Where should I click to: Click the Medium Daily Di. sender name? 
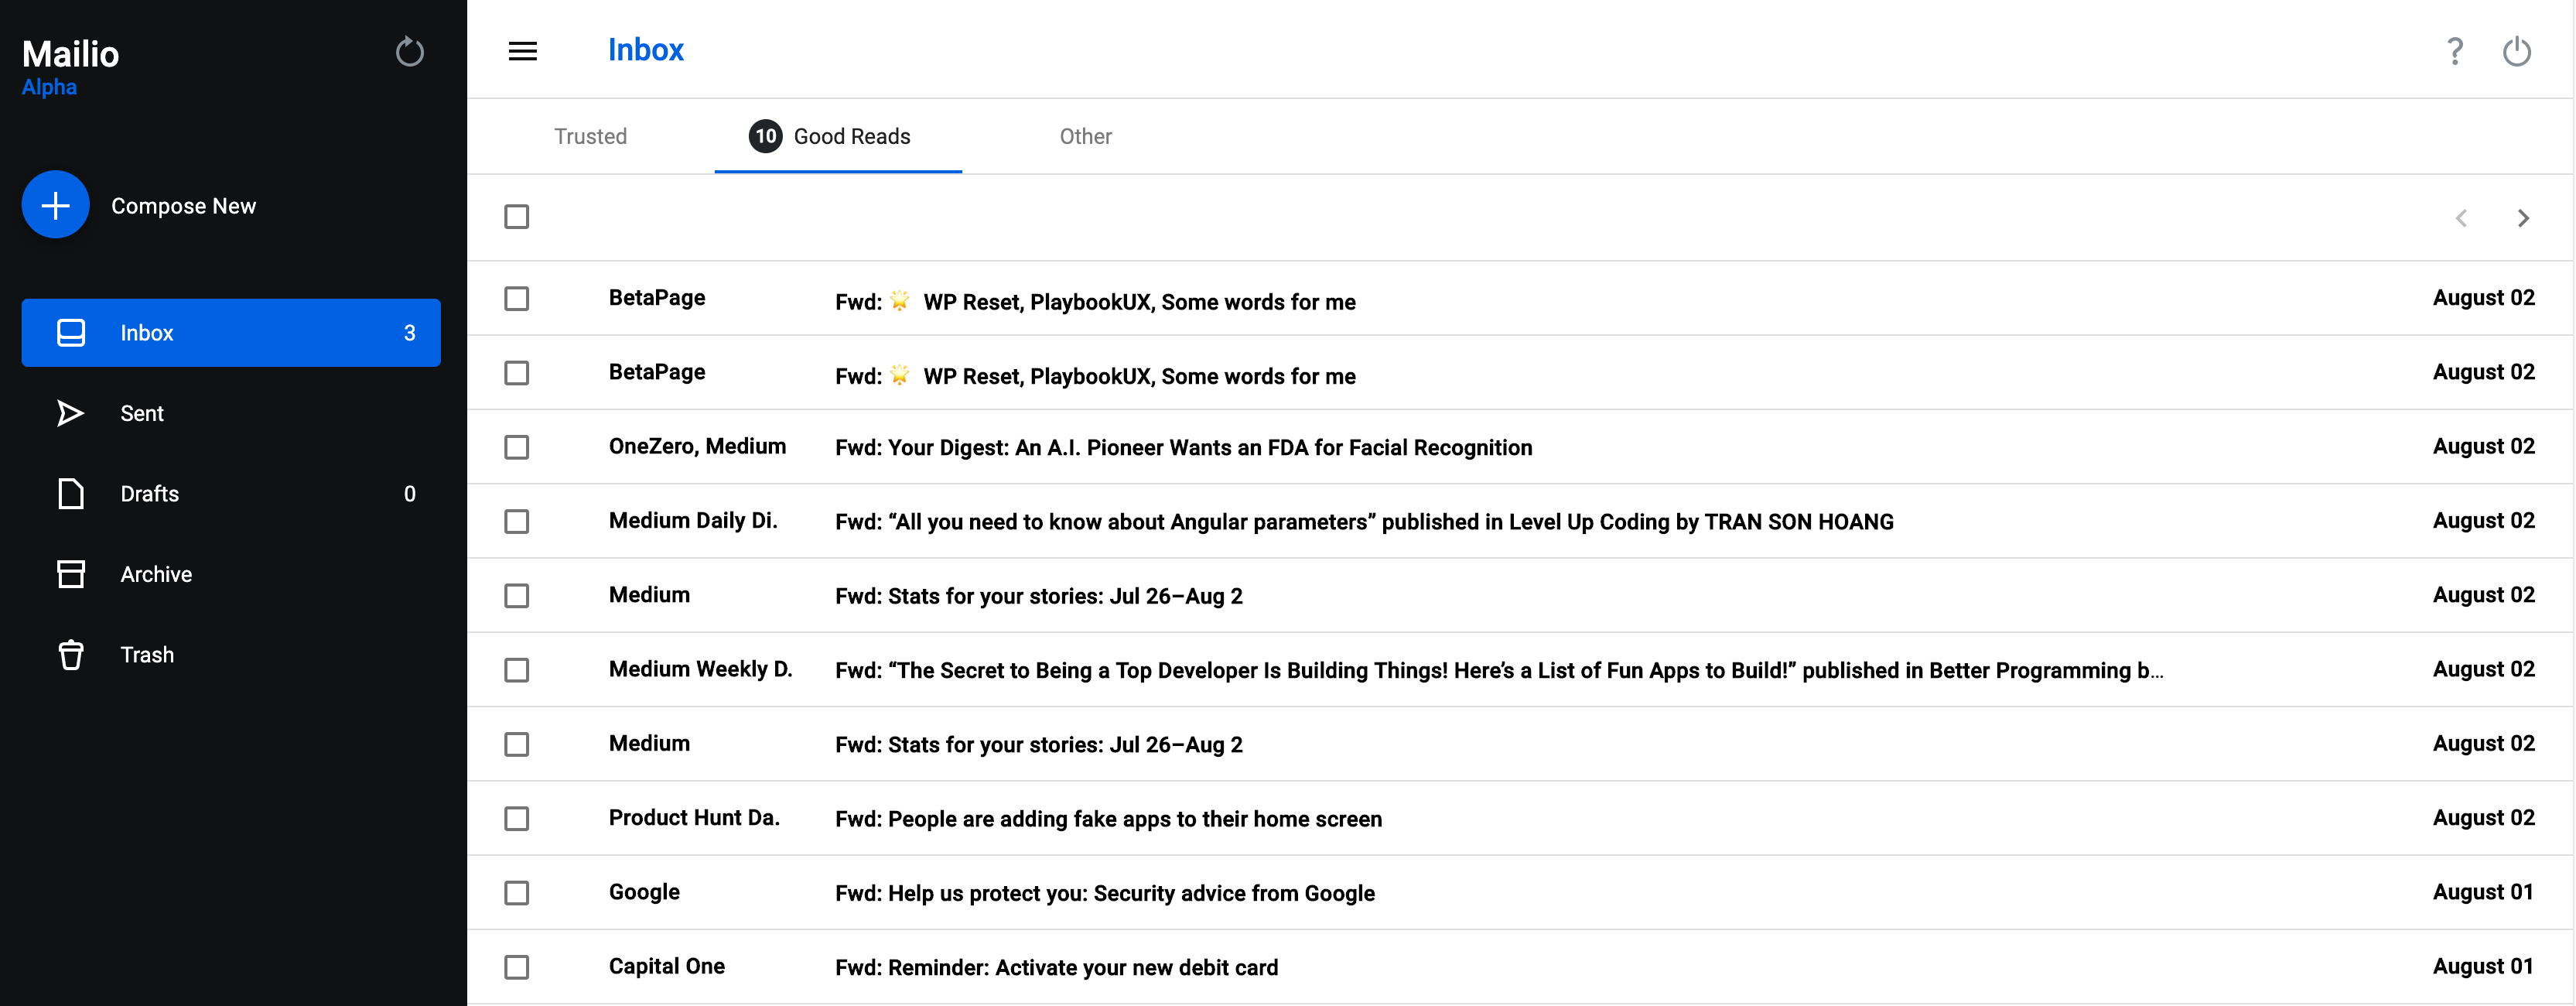pyautogui.click(x=693, y=520)
